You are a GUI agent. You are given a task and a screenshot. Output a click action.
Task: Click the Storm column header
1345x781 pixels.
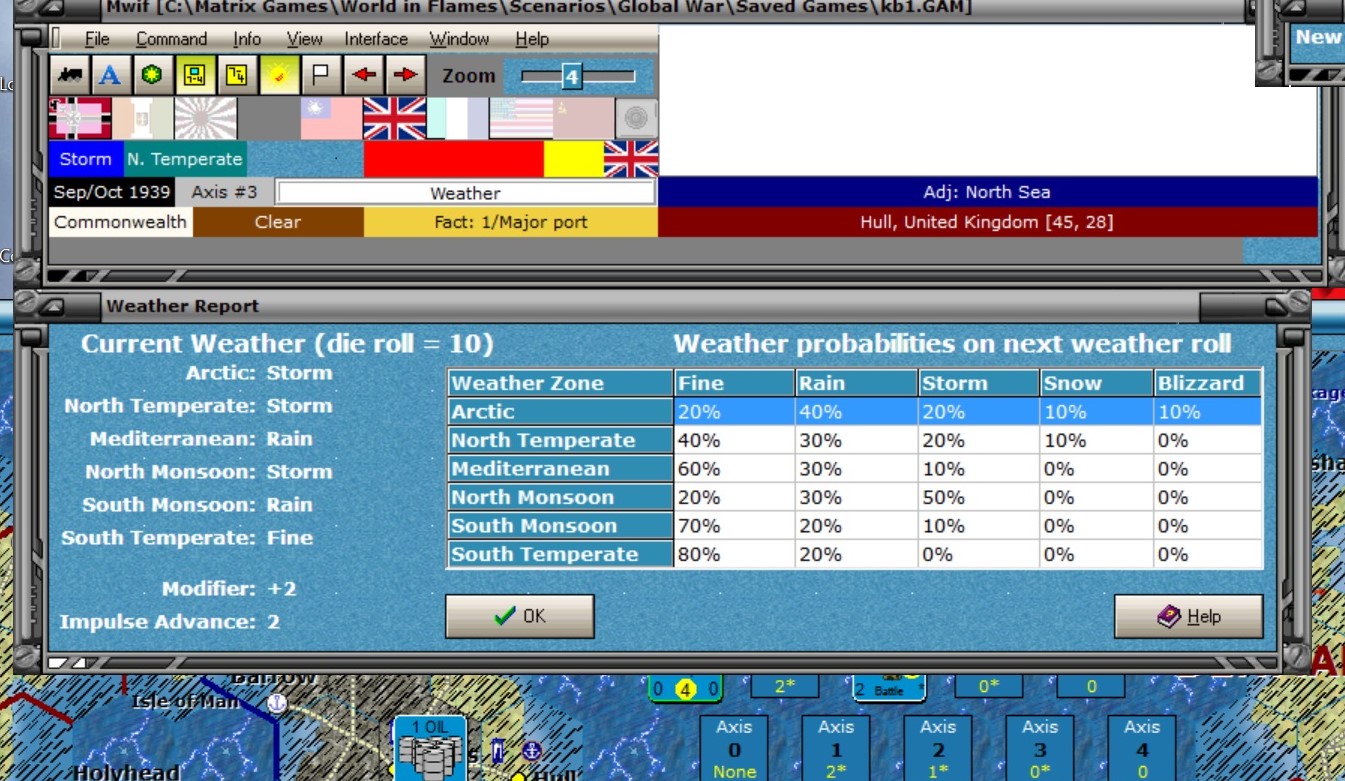click(978, 383)
